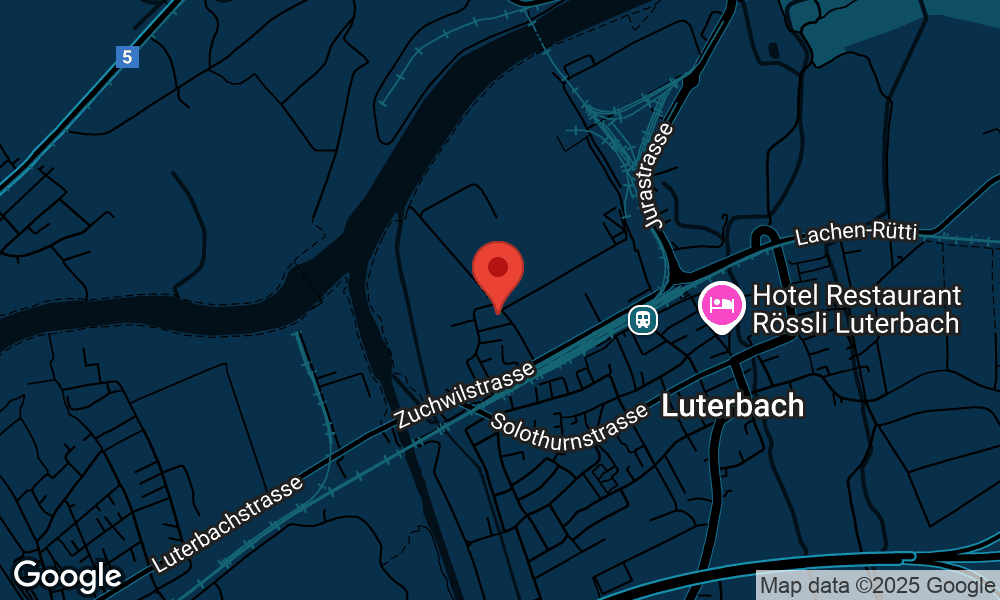Image resolution: width=1000 pixels, height=600 pixels.
Task: Open the Map data ©2025 Google attribution
Action: click(x=878, y=585)
